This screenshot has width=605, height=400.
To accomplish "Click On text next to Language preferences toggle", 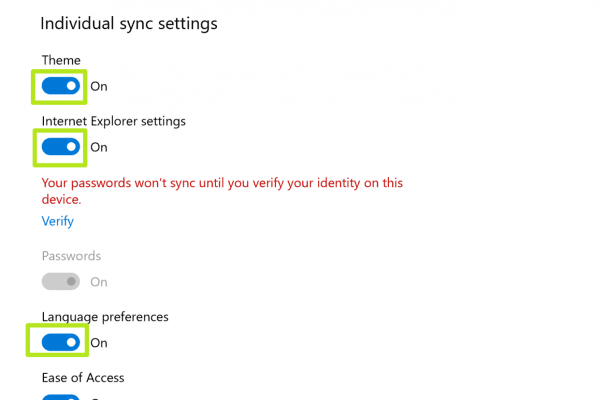I will 99,343.
